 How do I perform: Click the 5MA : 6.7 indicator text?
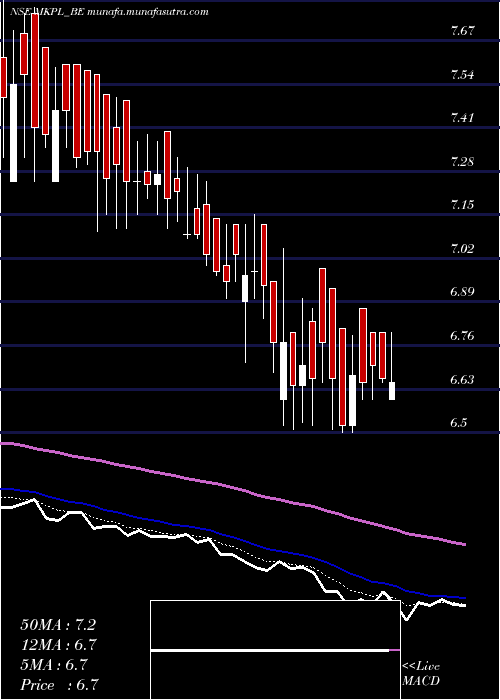coord(54,665)
